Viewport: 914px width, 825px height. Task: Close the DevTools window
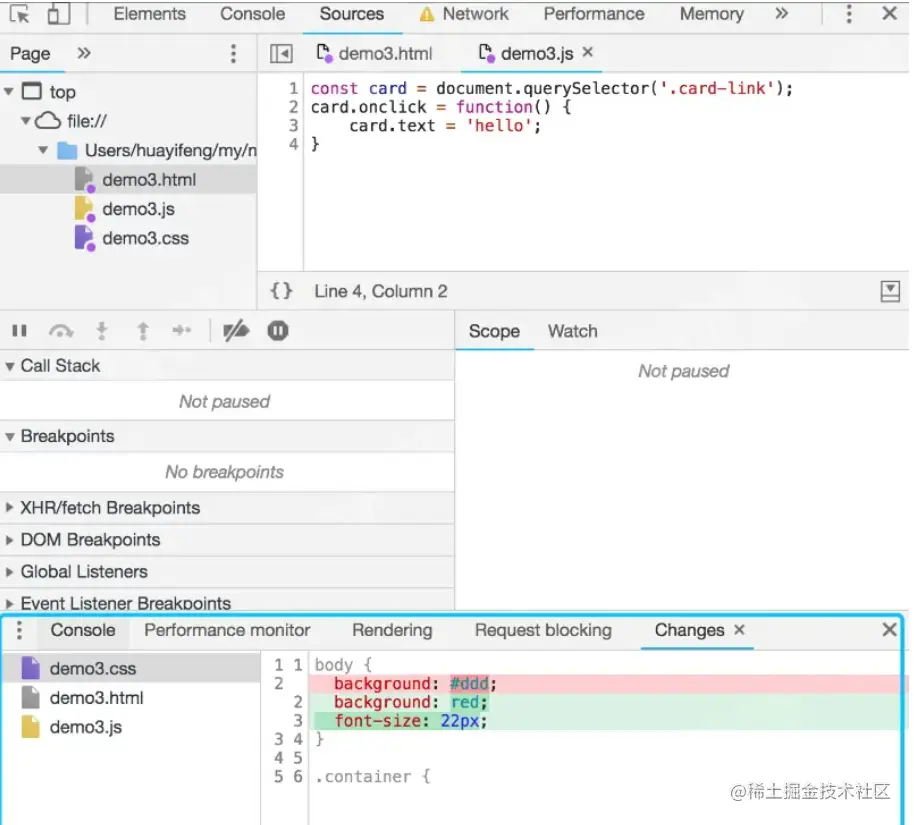tap(890, 13)
